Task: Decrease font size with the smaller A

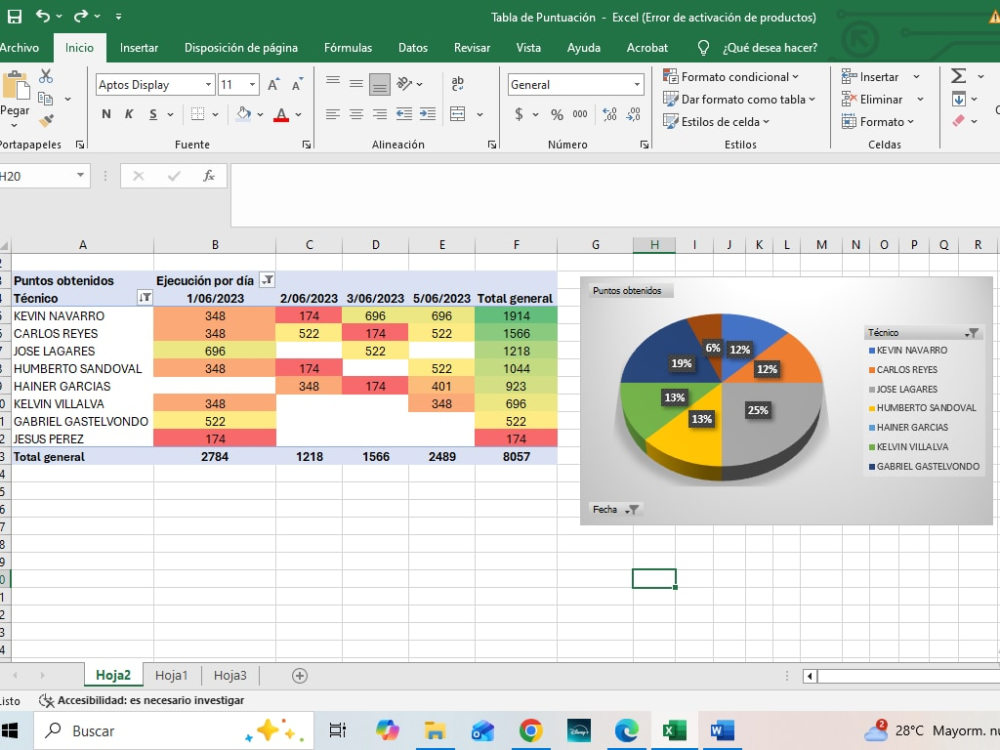Action: pyautogui.click(x=297, y=85)
